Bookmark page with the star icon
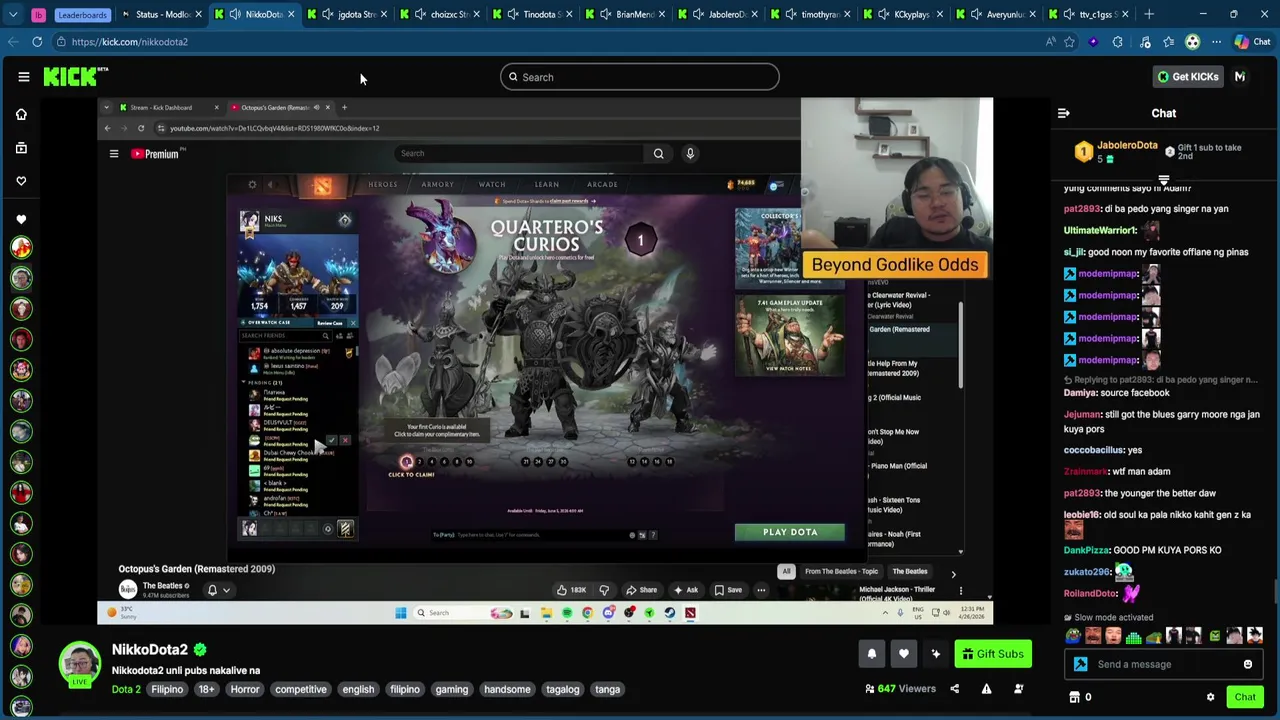The height and width of the screenshot is (720, 1280). click(x=1069, y=42)
